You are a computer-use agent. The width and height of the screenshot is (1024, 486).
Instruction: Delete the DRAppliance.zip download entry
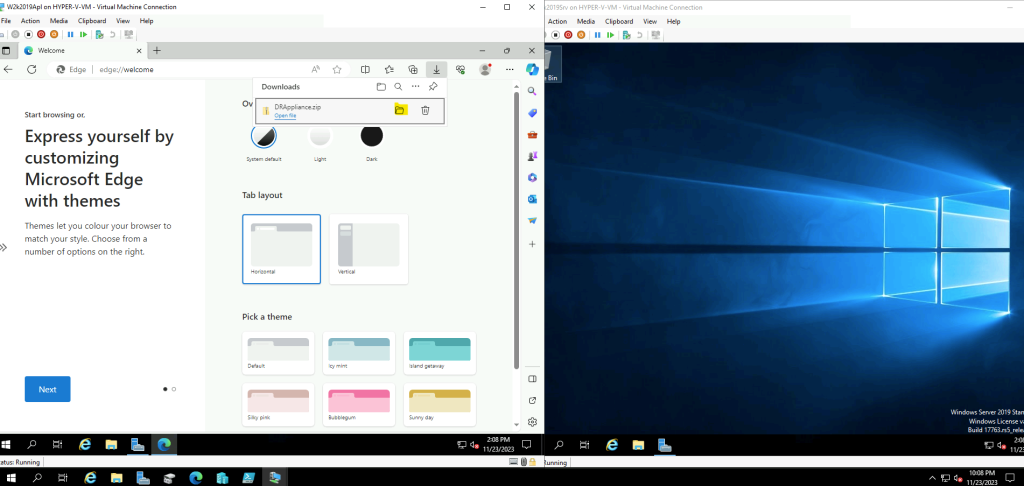425,110
